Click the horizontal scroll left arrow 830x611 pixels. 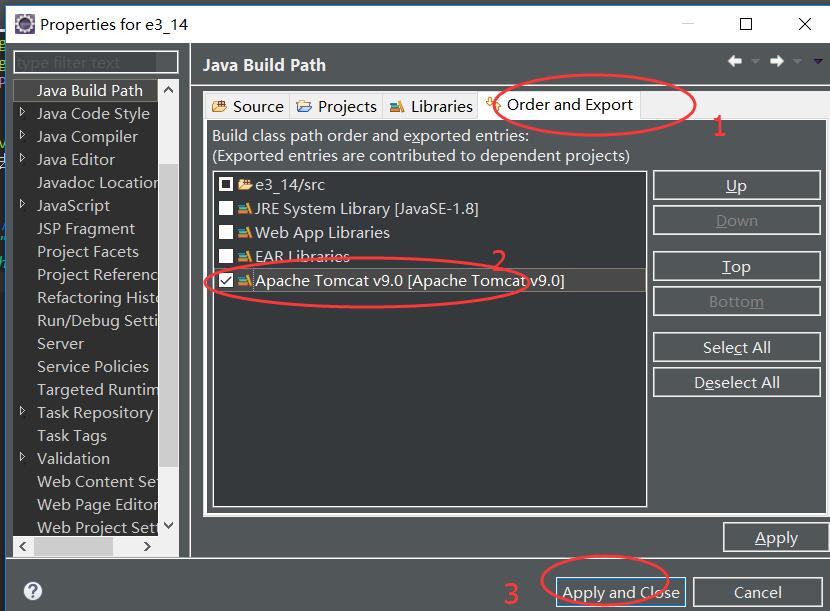point(23,546)
